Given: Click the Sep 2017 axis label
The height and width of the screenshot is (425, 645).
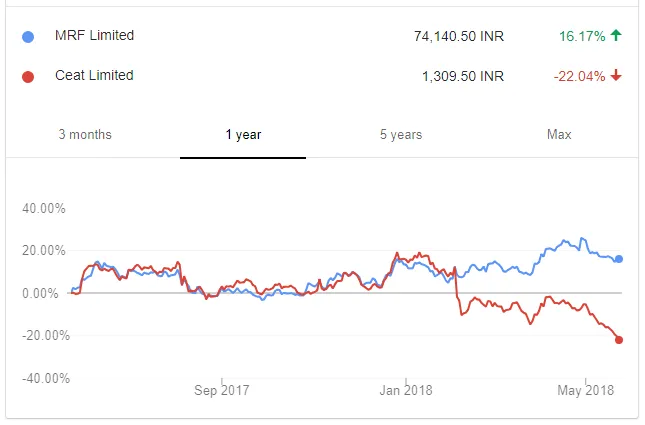Looking at the screenshot, I should pyautogui.click(x=221, y=389).
